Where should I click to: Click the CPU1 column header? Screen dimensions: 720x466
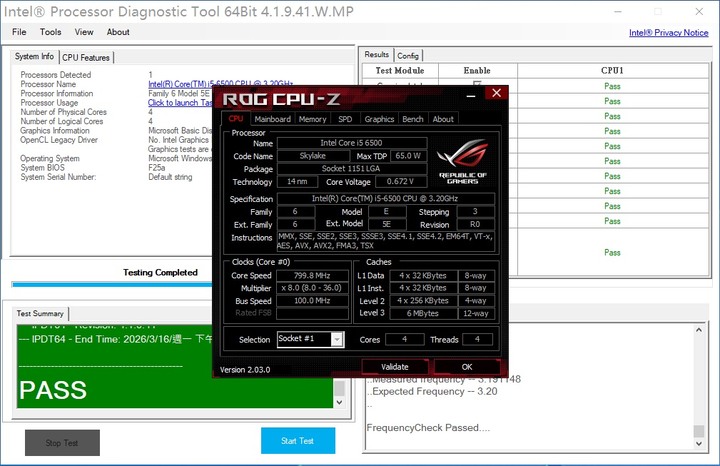coord(613,71)
